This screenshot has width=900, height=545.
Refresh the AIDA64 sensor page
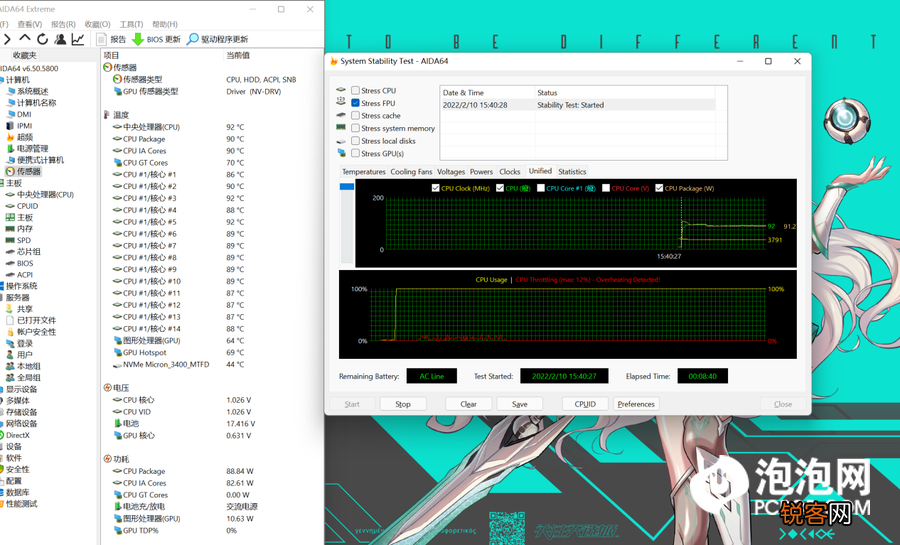coord(42,39)
